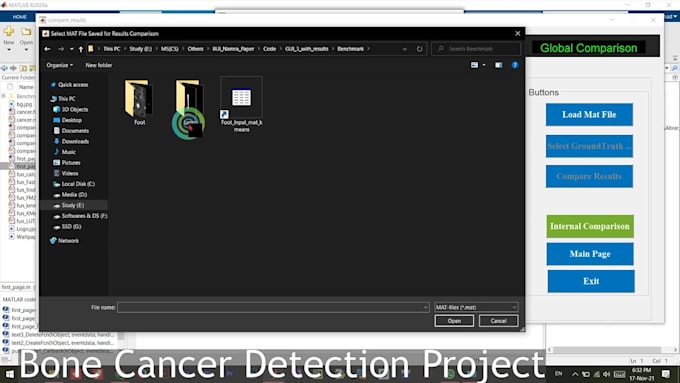This screenshot has width=680, height=383.
Task: Go back in file dialog navigation
Action: coord(47,49)
